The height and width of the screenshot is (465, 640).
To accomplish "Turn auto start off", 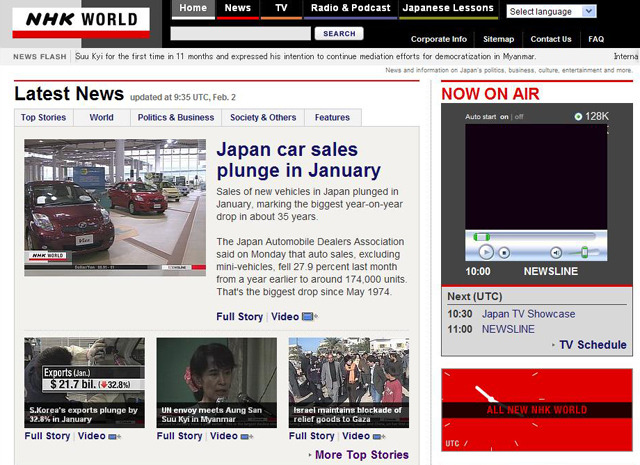I will [519, 117].
